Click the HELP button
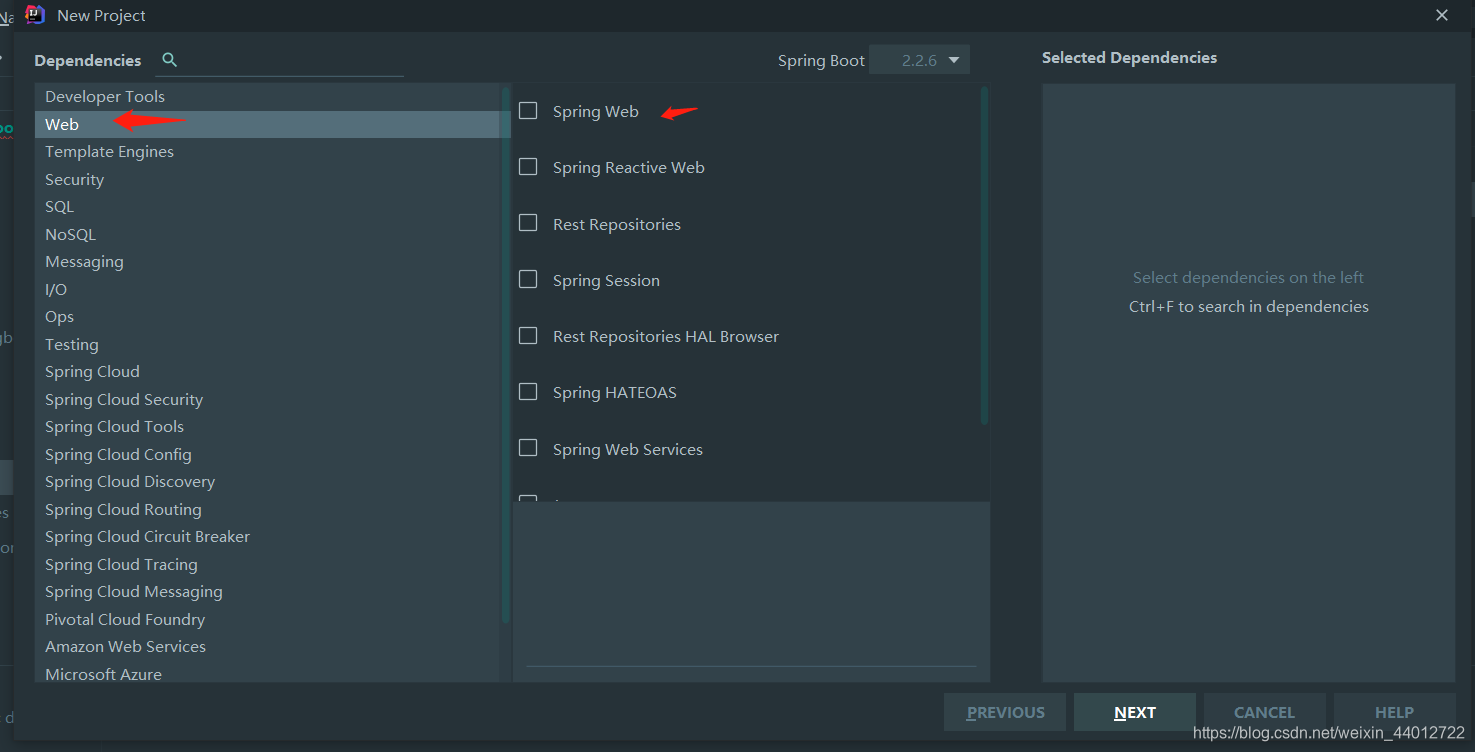The height and width of the screenshot is (752, 1475). [1394, 712]
